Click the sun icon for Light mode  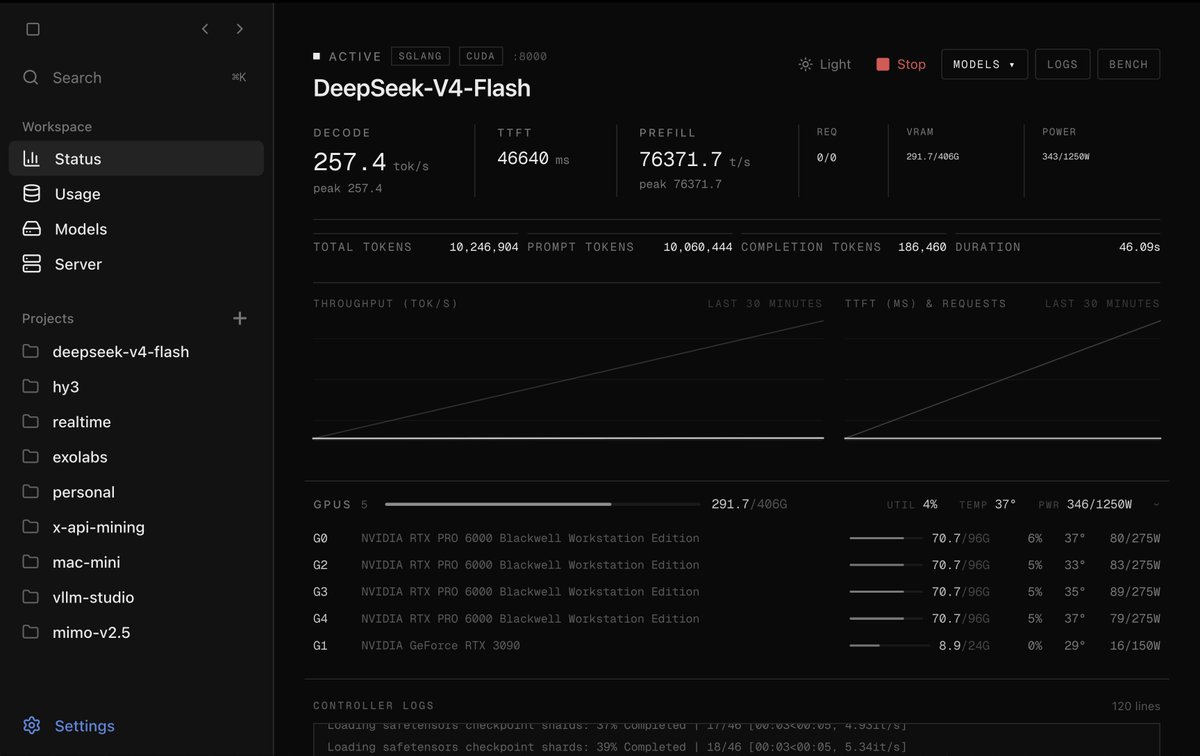click(x=805, y=64)
